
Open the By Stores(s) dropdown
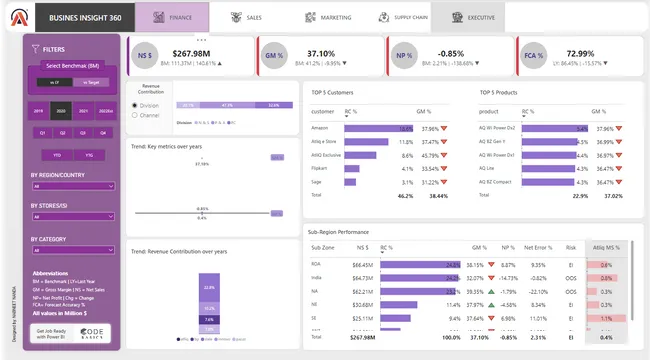pos(73,216)
